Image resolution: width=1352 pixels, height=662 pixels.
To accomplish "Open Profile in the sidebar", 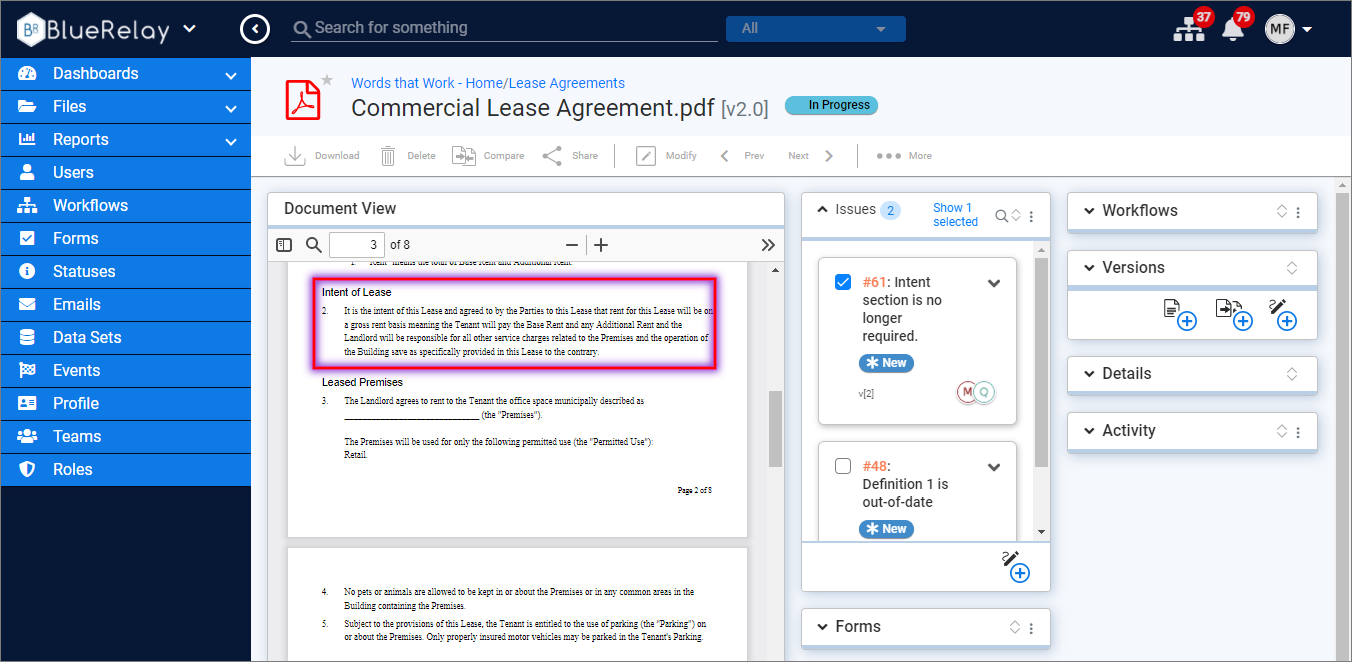I will tap(125, 404).
